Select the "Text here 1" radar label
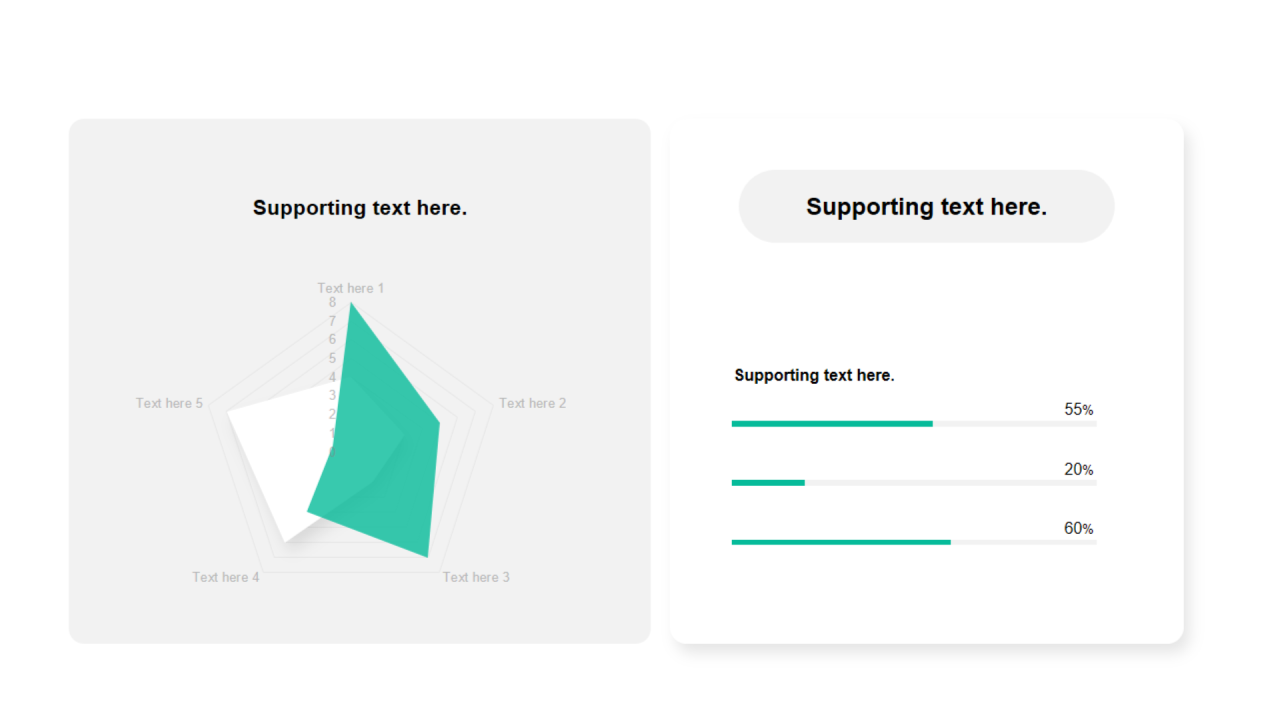Viewport: 1280px width, 720px height. [350, 289]
